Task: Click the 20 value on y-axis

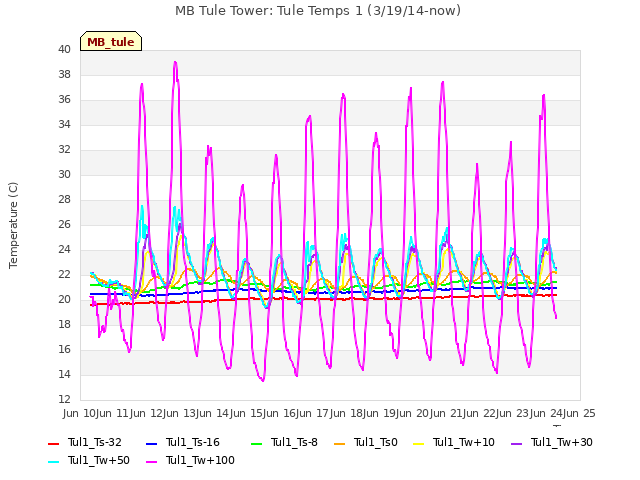Action: point(64,300)
